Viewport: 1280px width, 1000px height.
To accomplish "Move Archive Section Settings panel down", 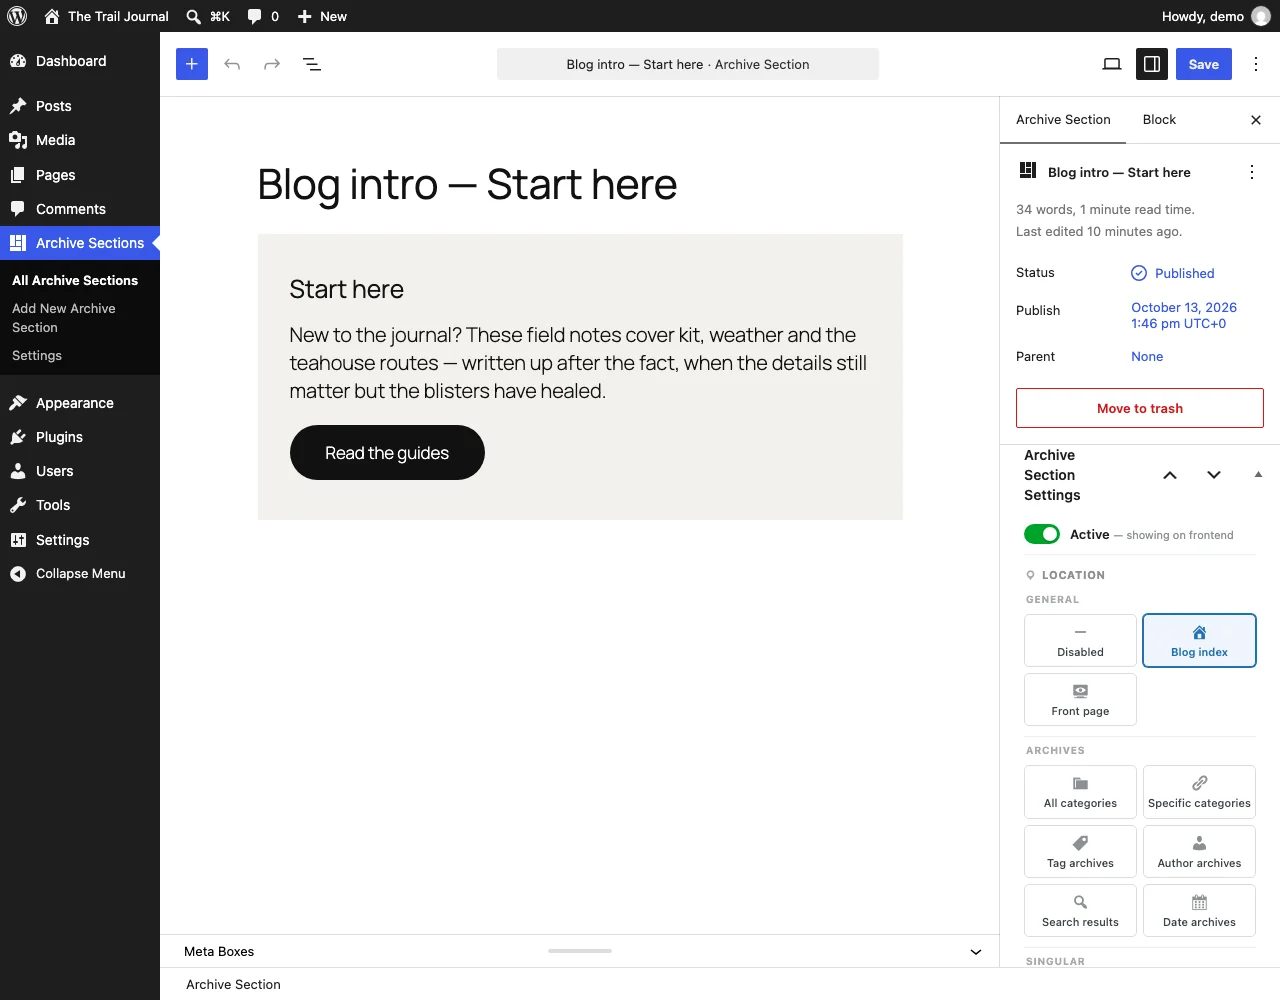I will tap(1214, 475).
